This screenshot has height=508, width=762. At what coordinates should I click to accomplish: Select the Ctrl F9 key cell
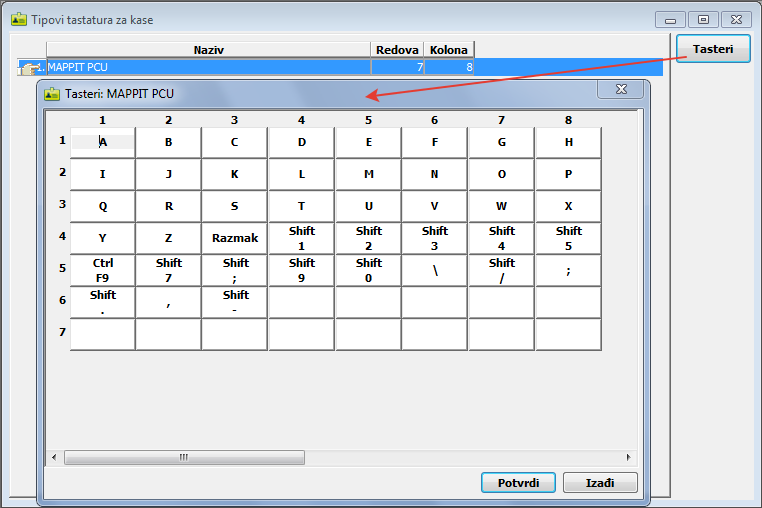point(103,270)
